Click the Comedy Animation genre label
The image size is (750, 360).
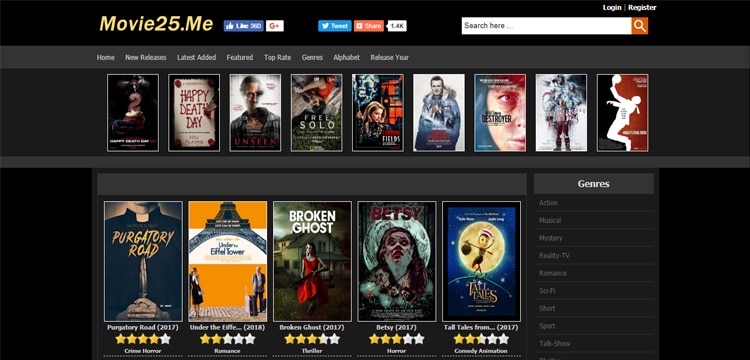pos(481,351)
